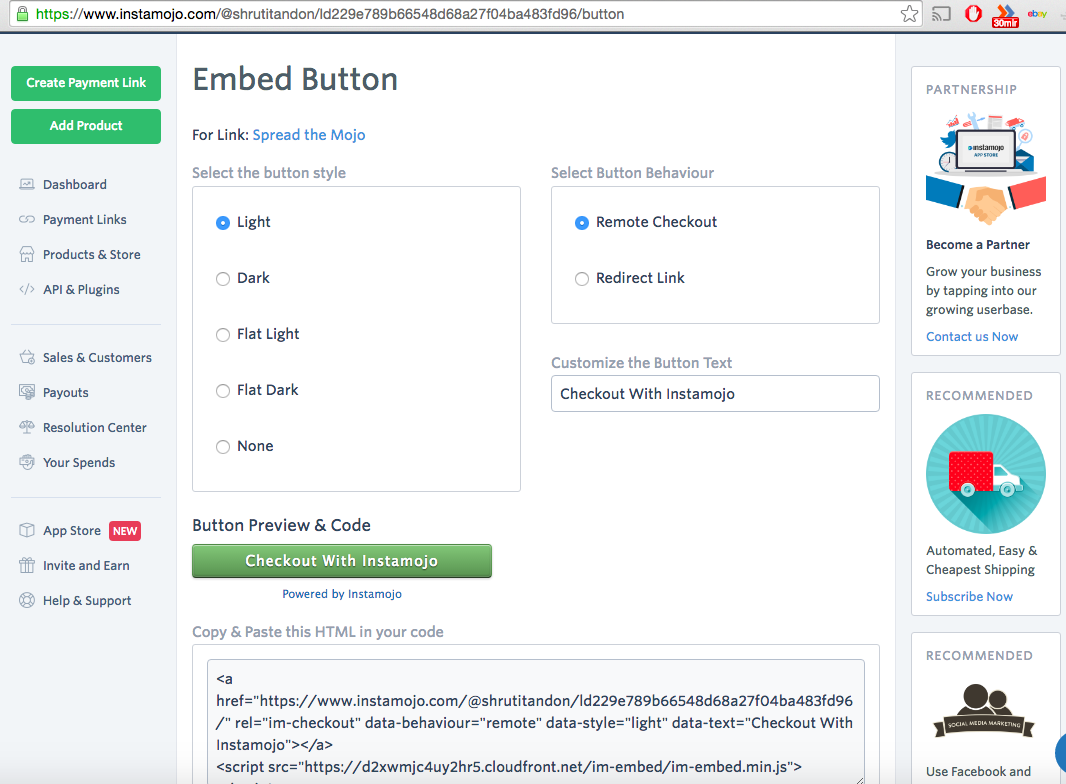Click the Payment Links chain icon
This screenshot has width=1066, height=784.
(x=27, y=219)
